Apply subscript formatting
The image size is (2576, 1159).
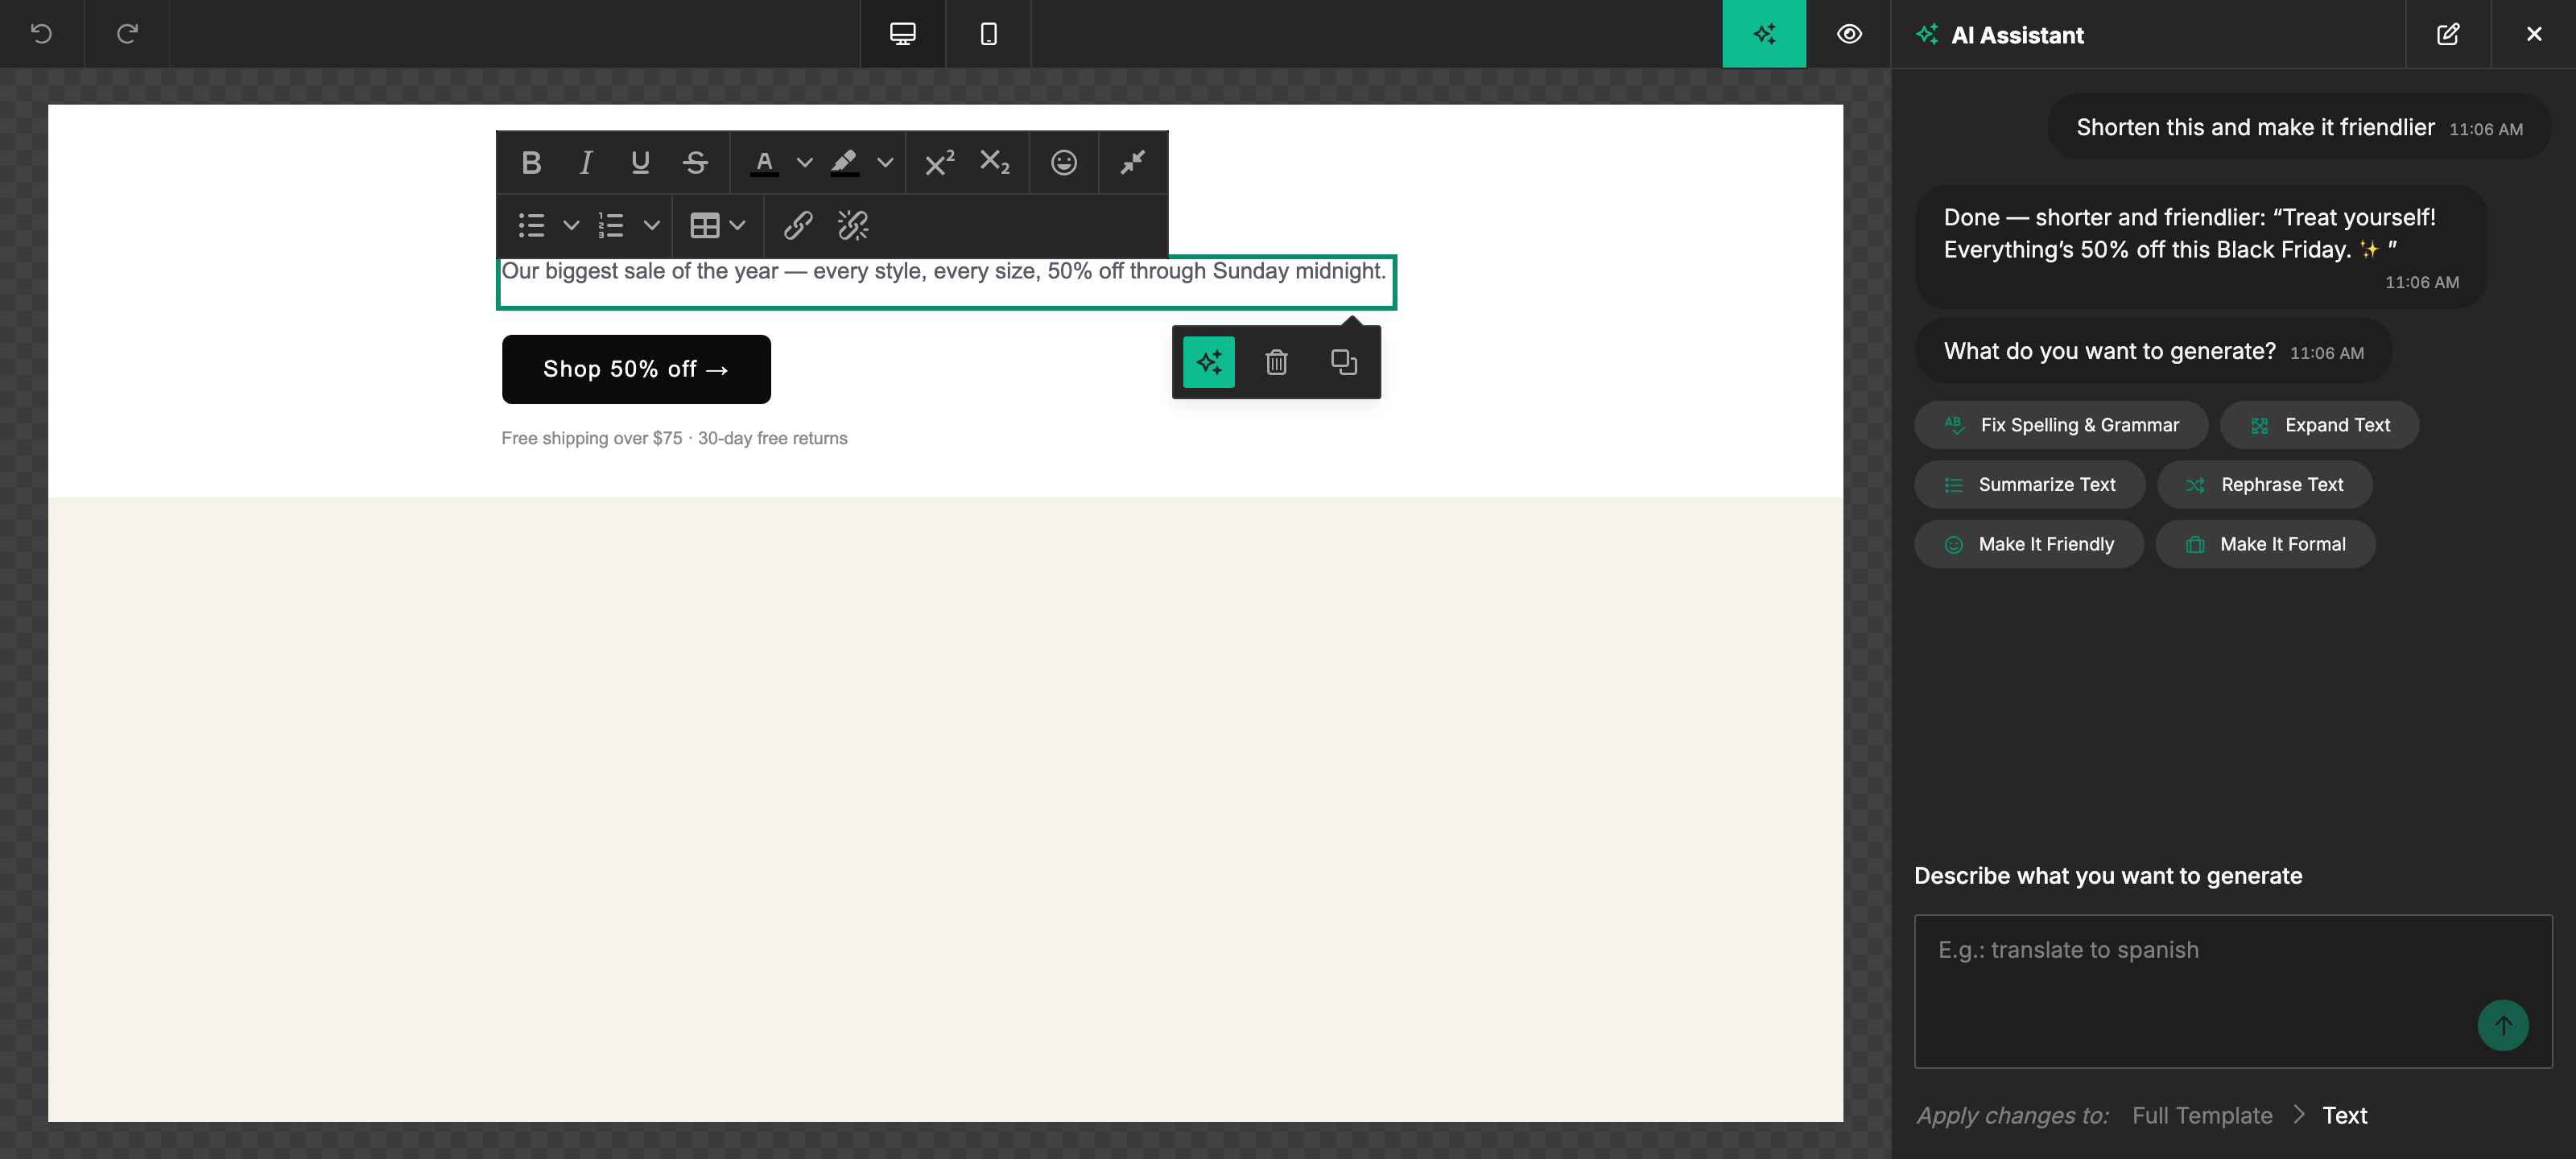(994, 162)
